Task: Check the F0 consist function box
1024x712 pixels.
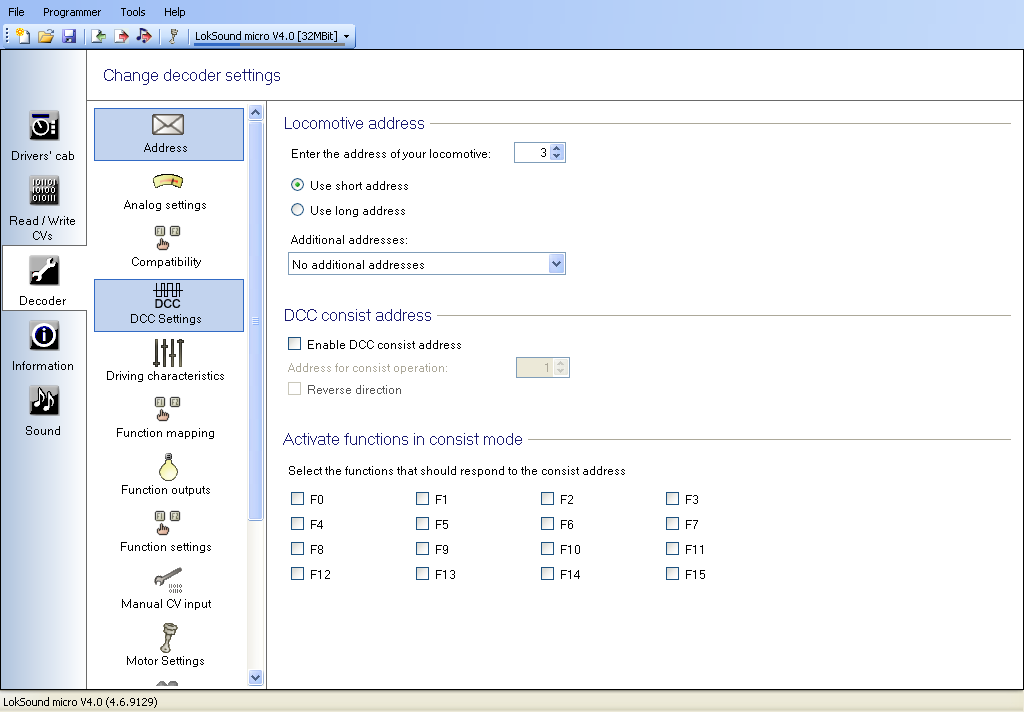Action: [297, 499]
